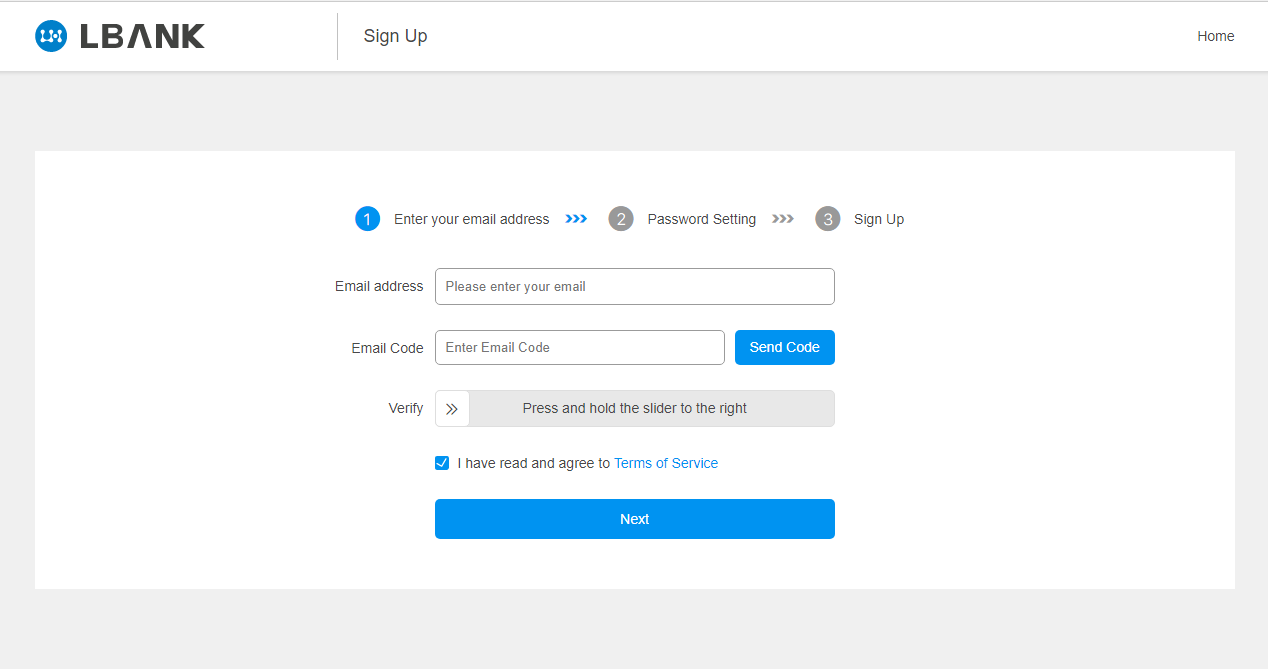Screen dimensions: 1268x669
Task: Click the LBANK wordmark text
Action: [142, 36]
